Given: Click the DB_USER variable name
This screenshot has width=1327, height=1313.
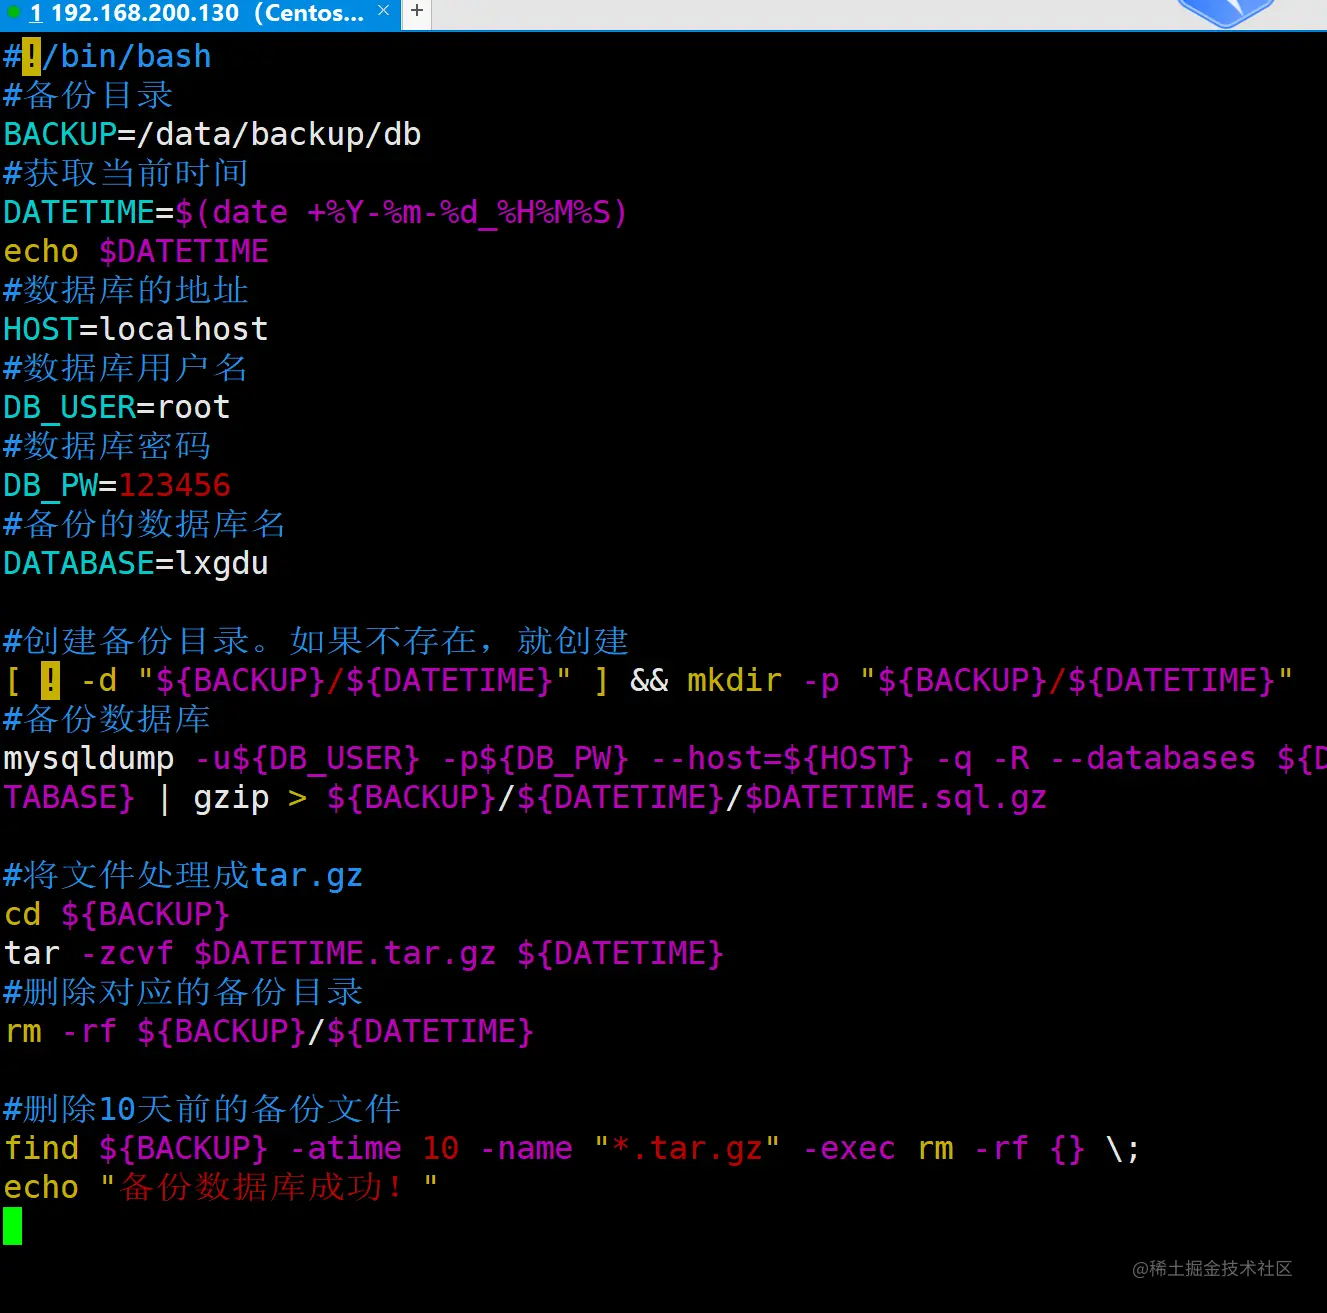Looking at the screenshot, I should pos(70,407).
